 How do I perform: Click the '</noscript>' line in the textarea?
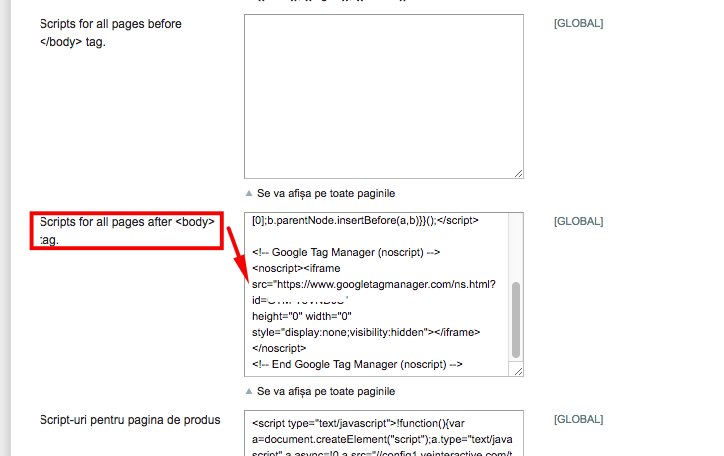click(279, 348)
